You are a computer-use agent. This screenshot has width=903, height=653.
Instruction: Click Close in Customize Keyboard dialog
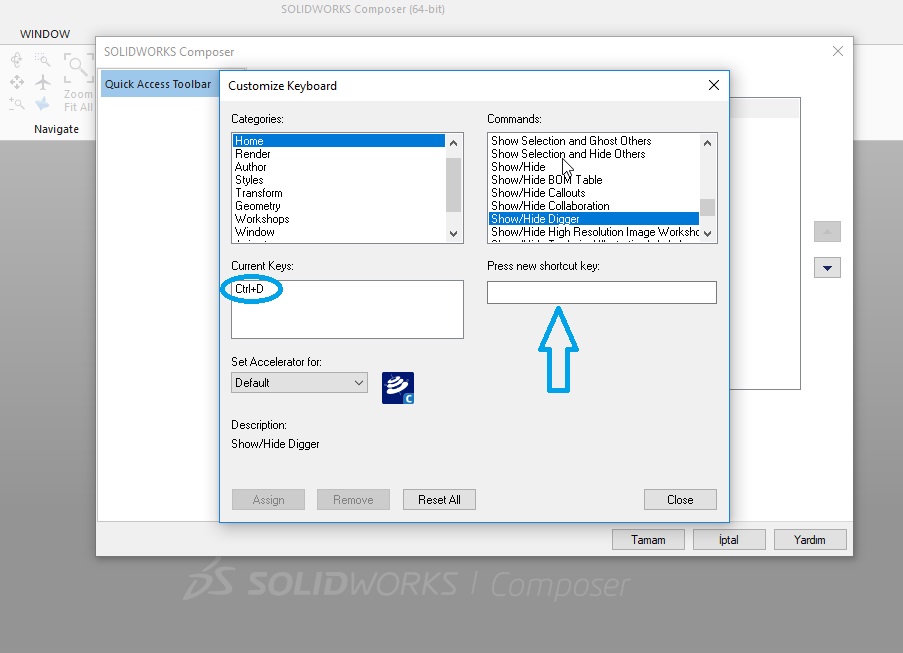pos(680,500)
